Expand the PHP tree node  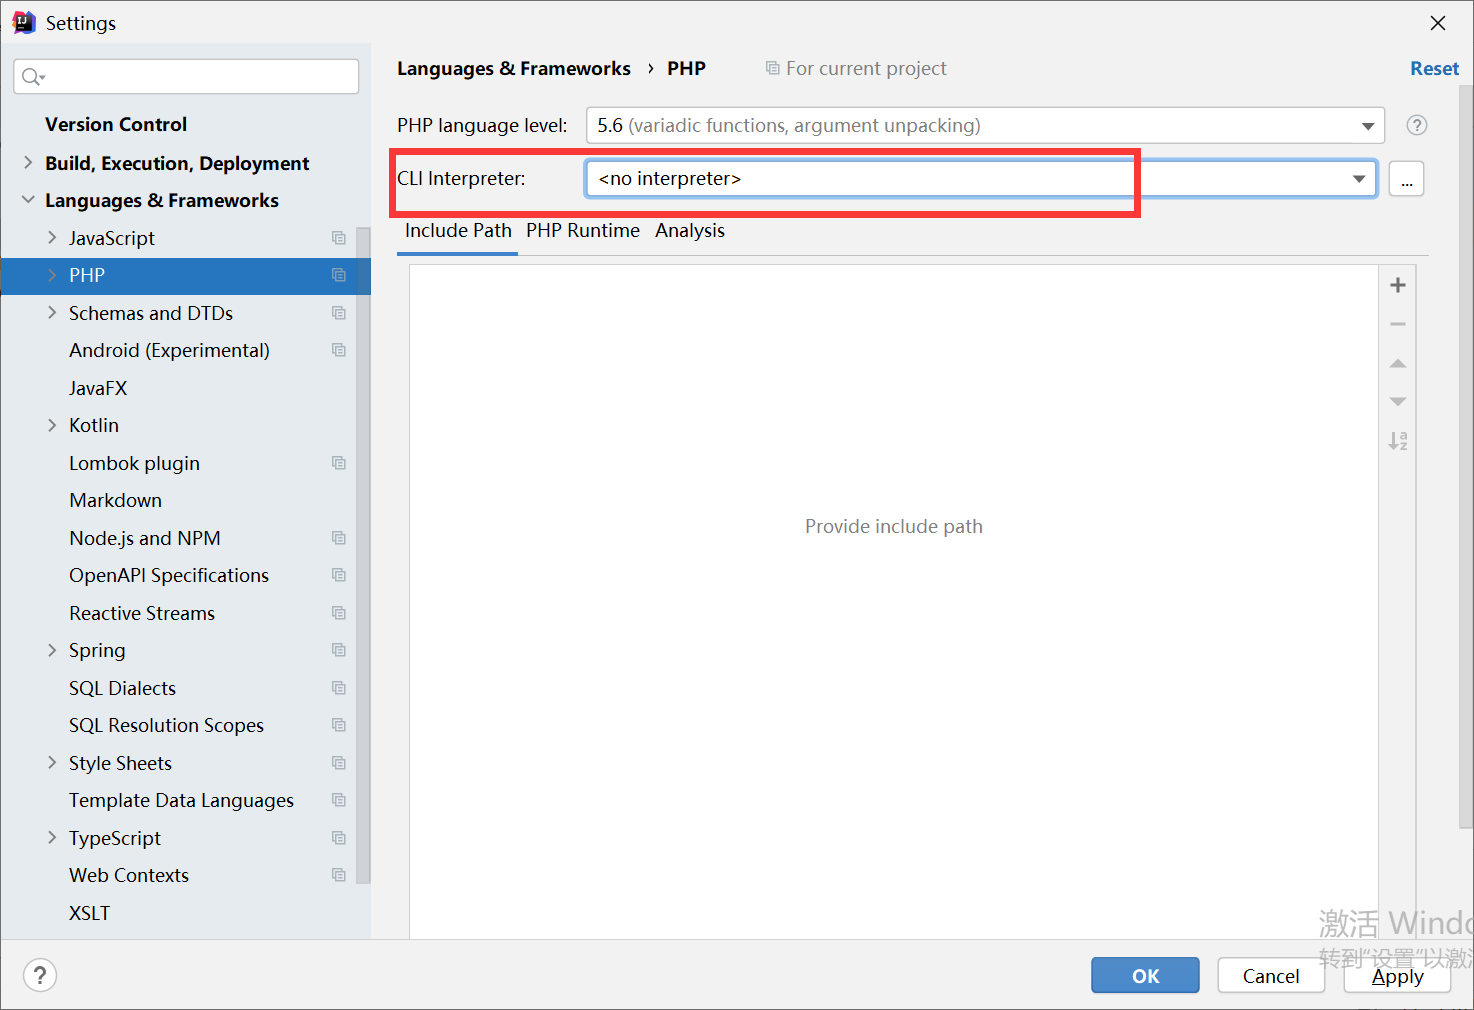click(52, 275)
